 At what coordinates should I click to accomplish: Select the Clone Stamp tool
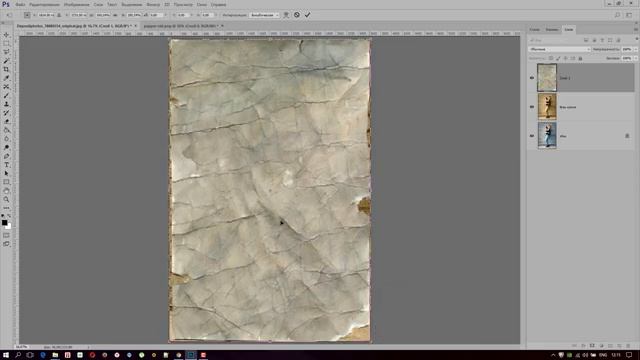6,104
